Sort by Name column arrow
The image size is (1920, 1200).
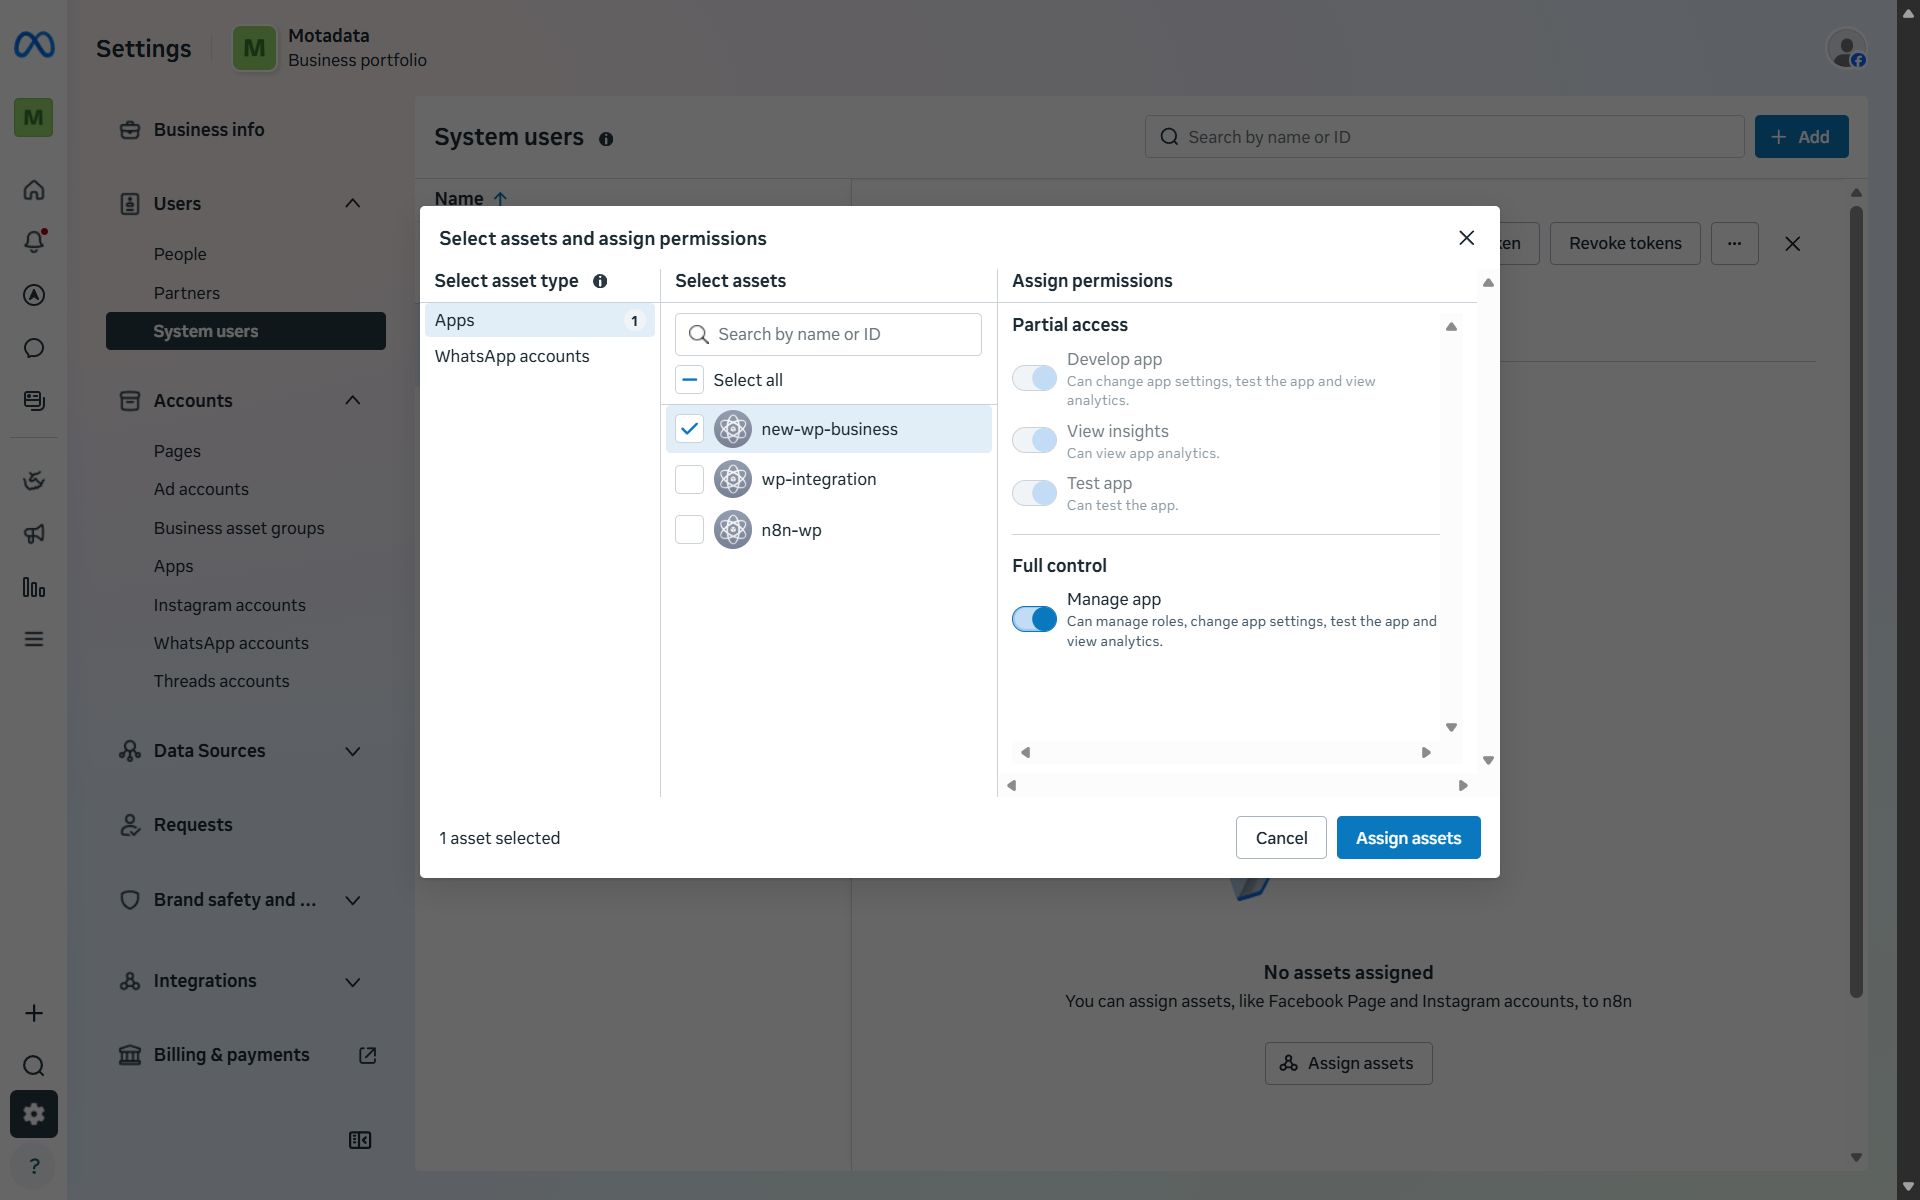501,198
